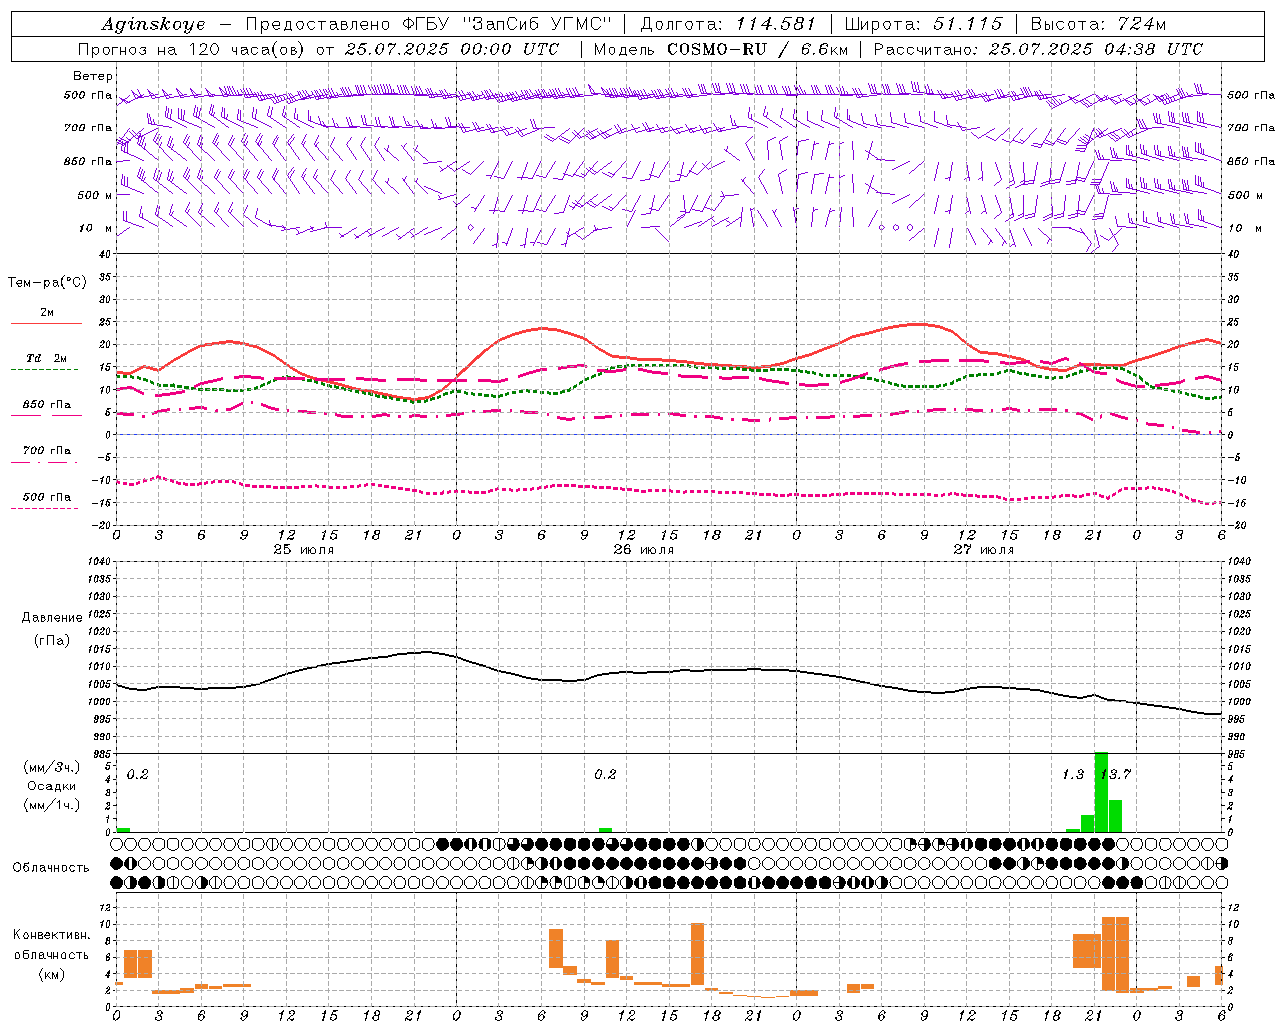Click the 27 июля date label
Image resolution: width=1280 pixels, height=1024 pixels.
point(983,550)
